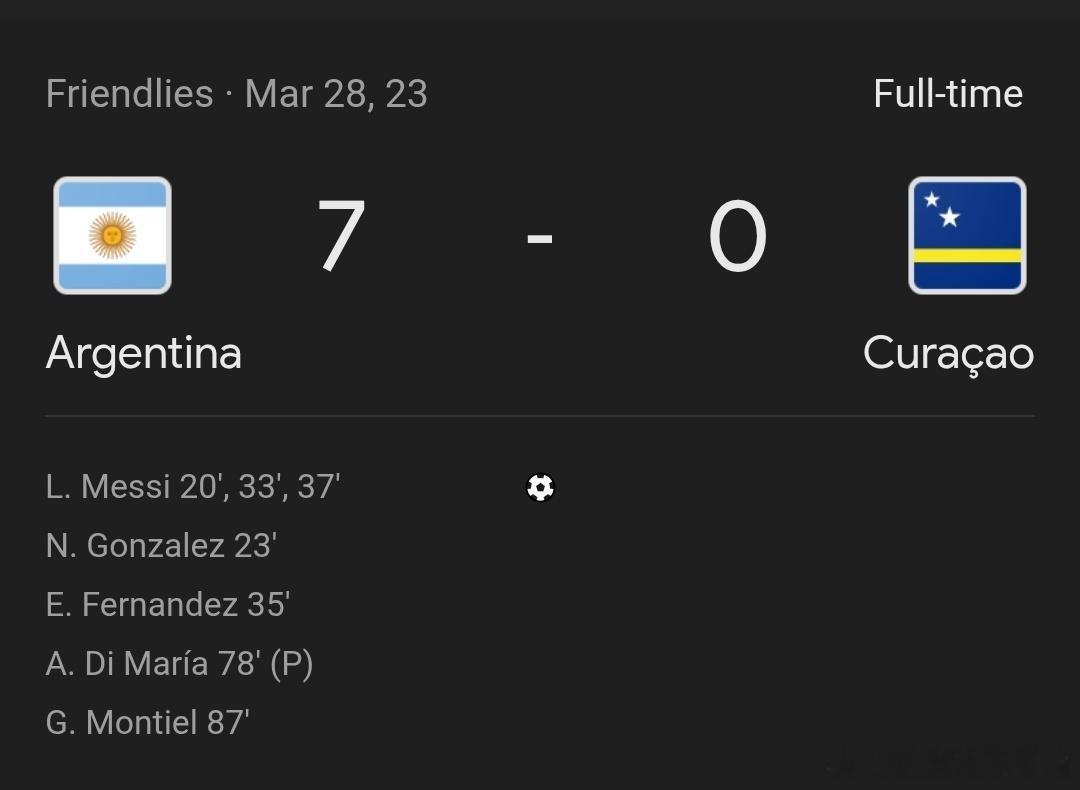Image resolution: width=1080 pixels, height=790 pixels.
Task: Click Argentina's score of 7
Action: 341,237
